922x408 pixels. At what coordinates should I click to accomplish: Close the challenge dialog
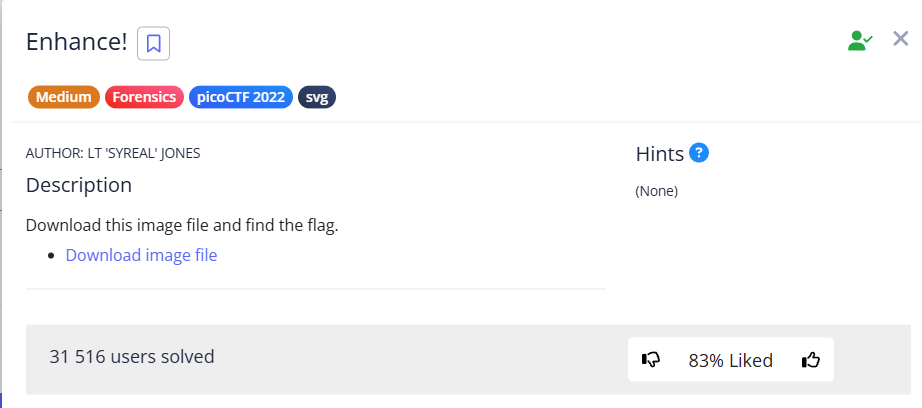tap(900, 39)
